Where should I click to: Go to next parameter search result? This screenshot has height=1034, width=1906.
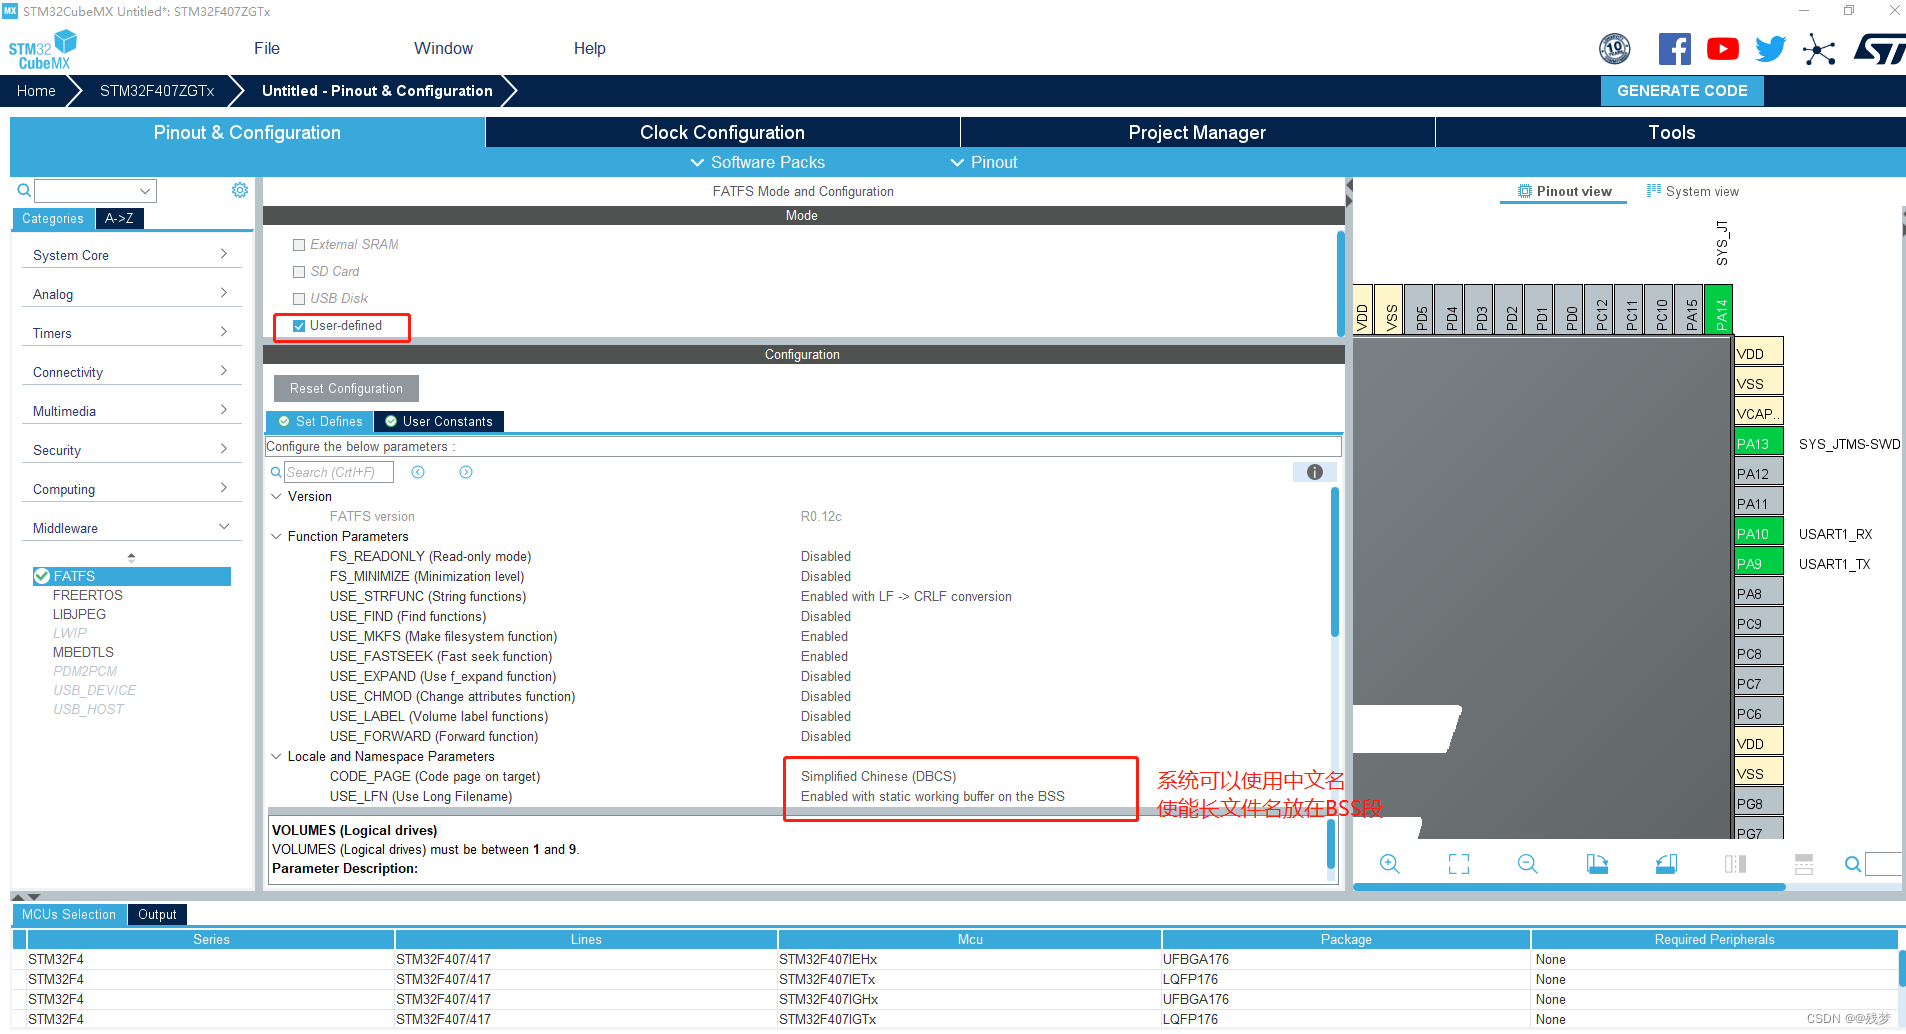pyautogui.click(x=466, y=472)
